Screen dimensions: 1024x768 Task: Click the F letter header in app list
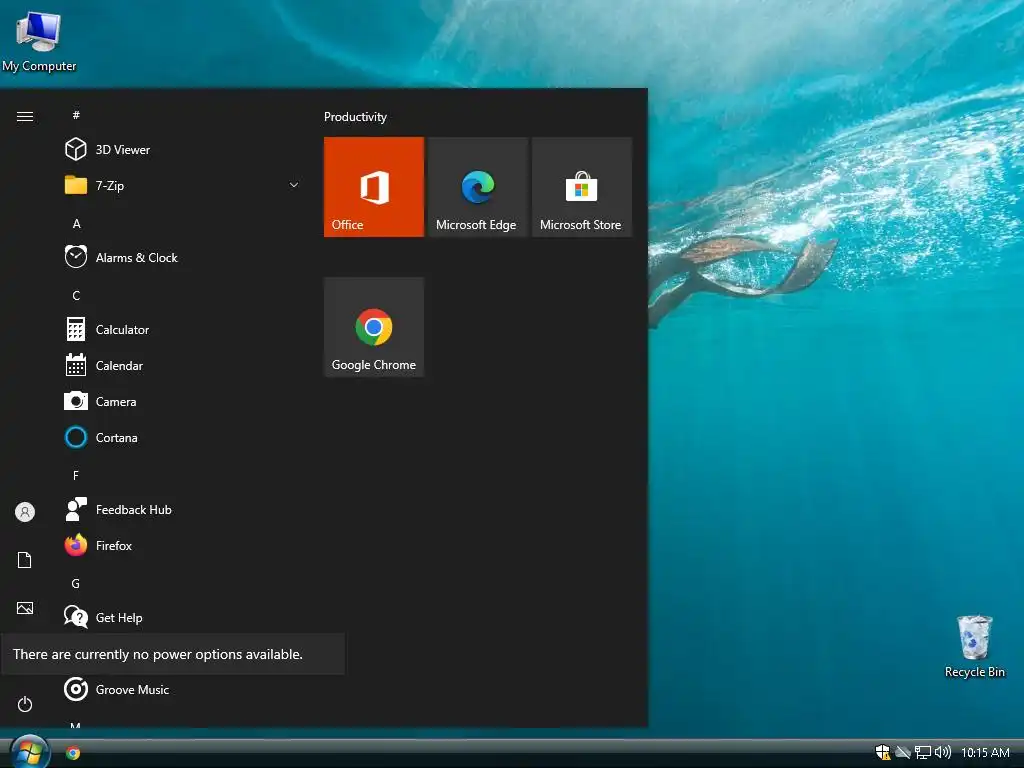(76, 475)
